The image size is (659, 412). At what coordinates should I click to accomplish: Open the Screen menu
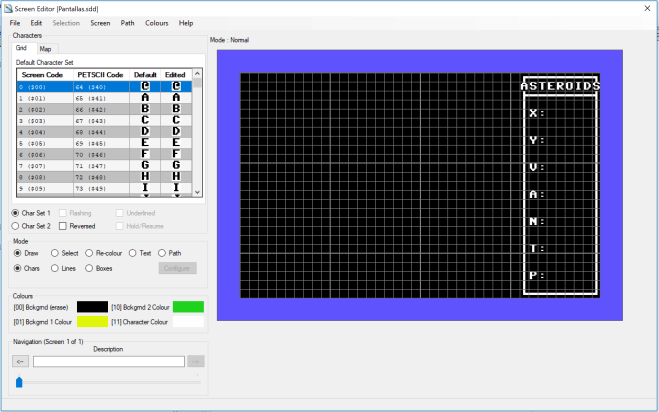click(x=100, y=22)
